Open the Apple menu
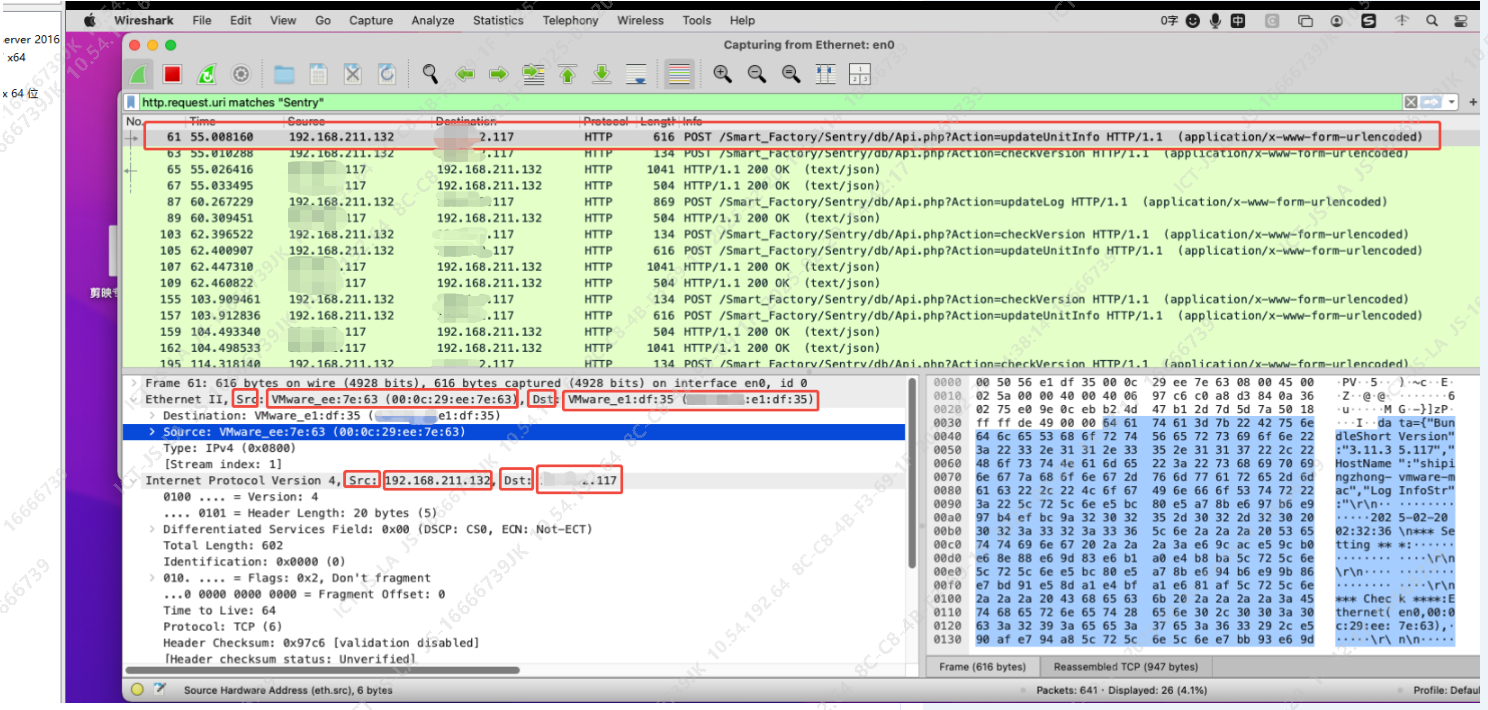The height and width of the screenshot is (710, 1488). (x=90, y=20)
